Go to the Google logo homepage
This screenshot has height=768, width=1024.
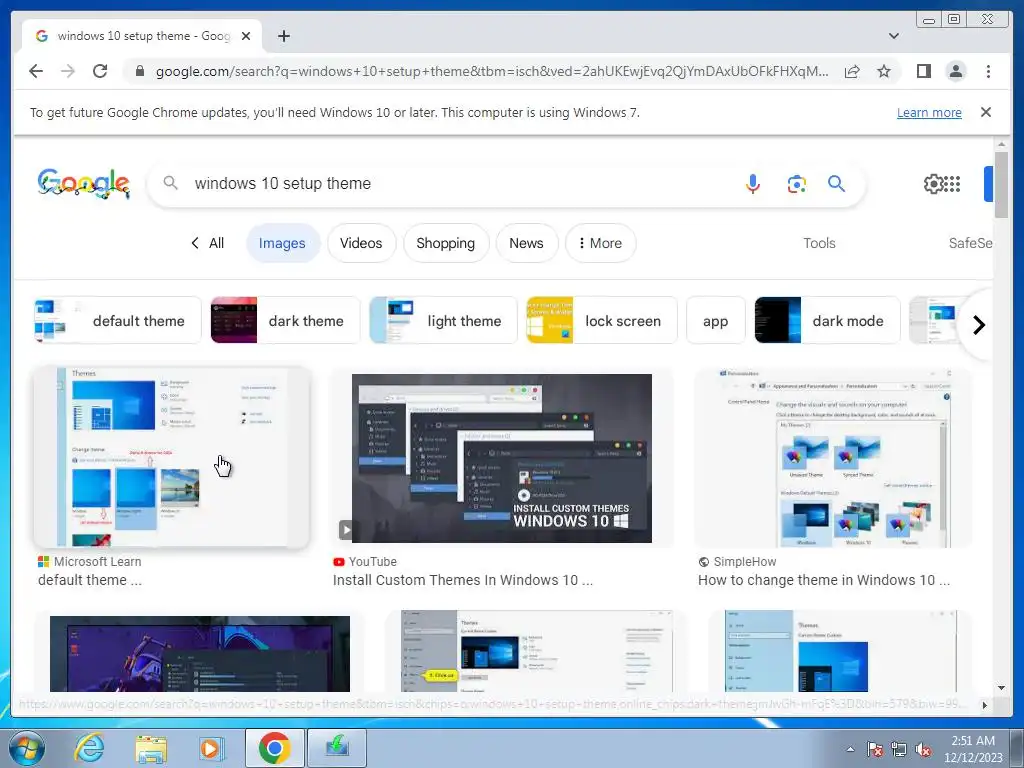tap(84, 184)
